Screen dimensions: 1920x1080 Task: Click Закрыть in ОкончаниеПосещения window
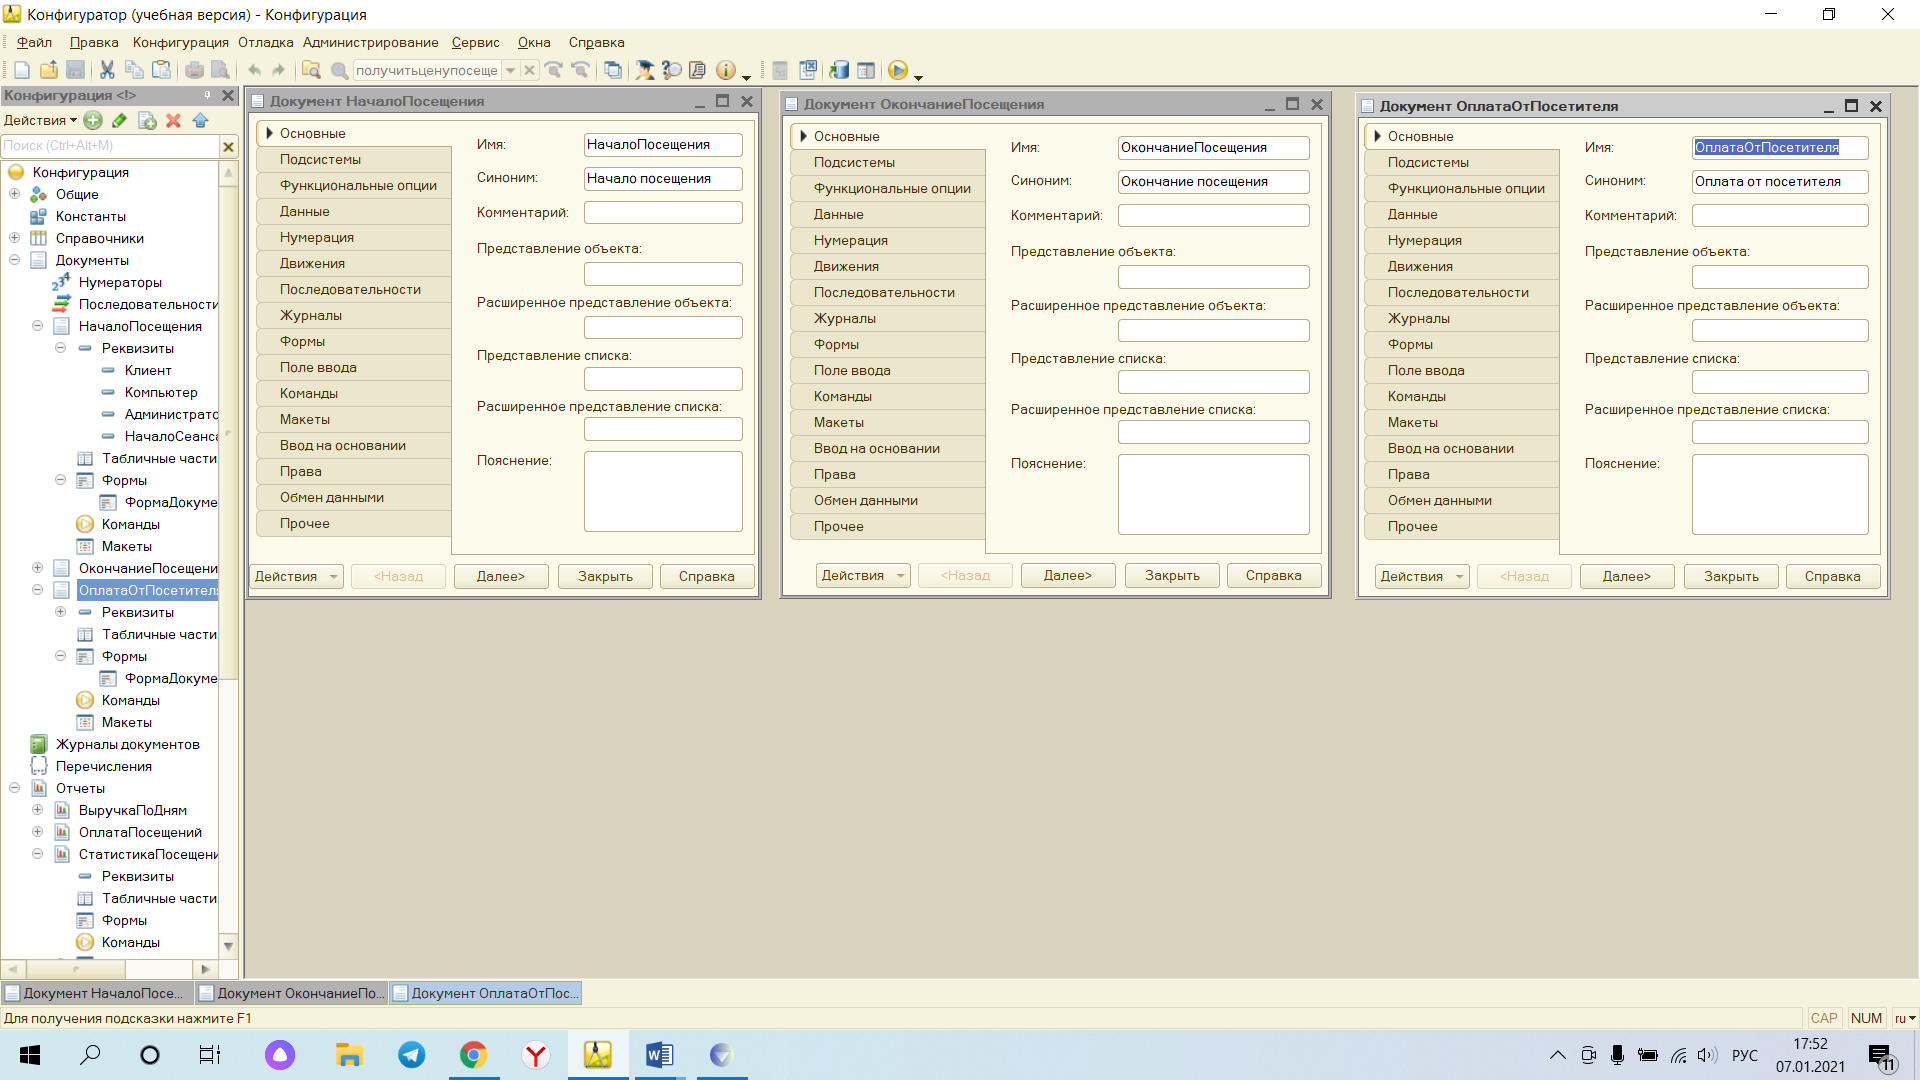click(x=1172, y=575)
